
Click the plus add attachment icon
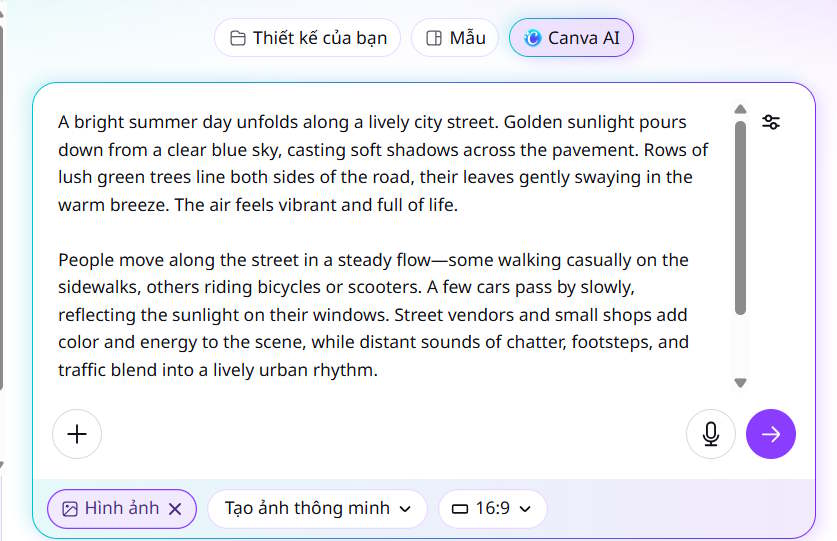77,434
